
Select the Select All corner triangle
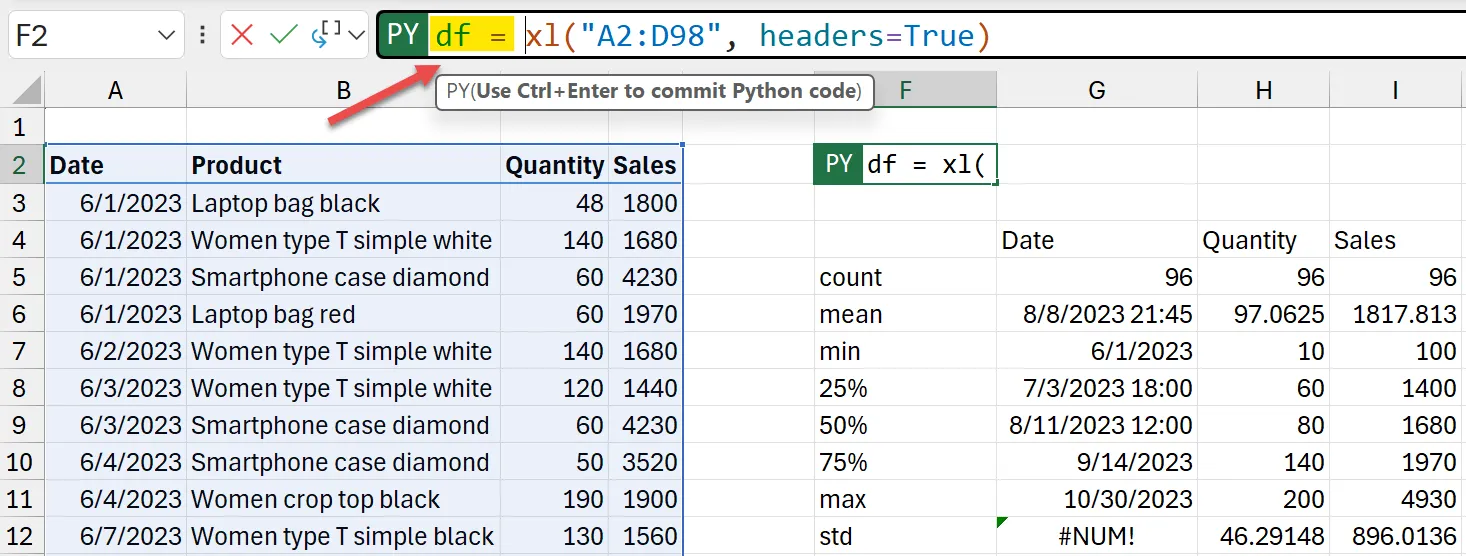coord(22,91)
